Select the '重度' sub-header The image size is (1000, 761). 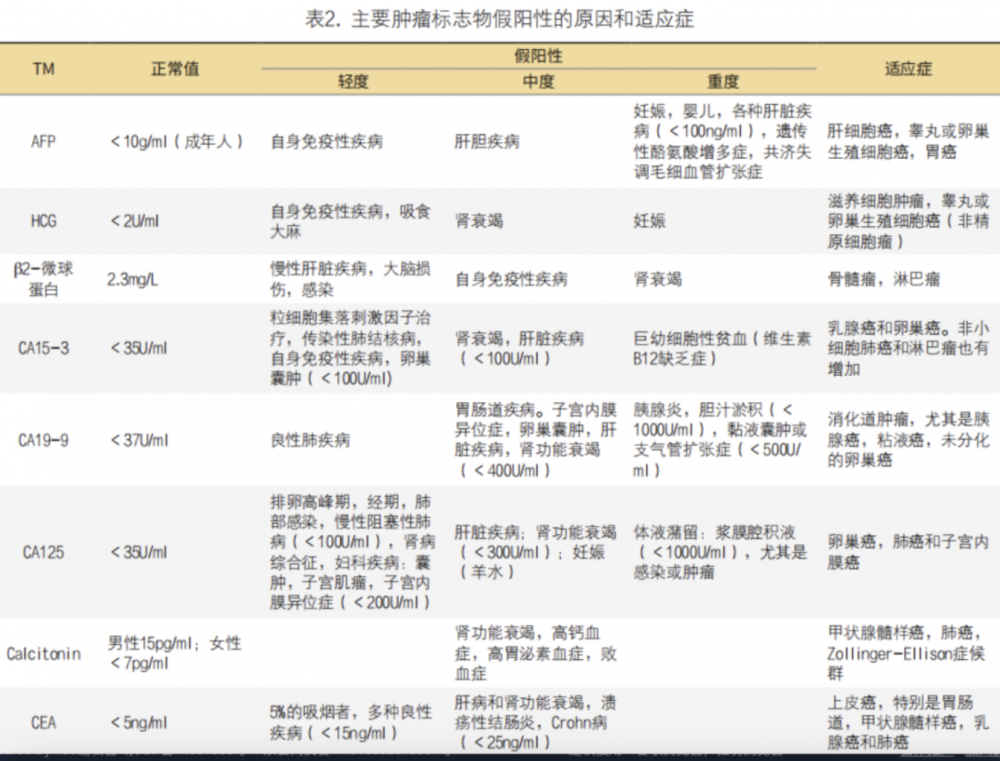tap(723, 82)
